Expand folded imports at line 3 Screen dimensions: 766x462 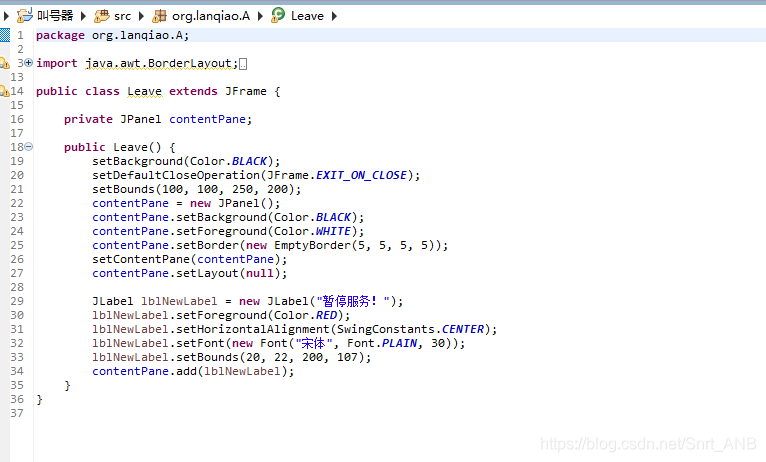point(29,63)
